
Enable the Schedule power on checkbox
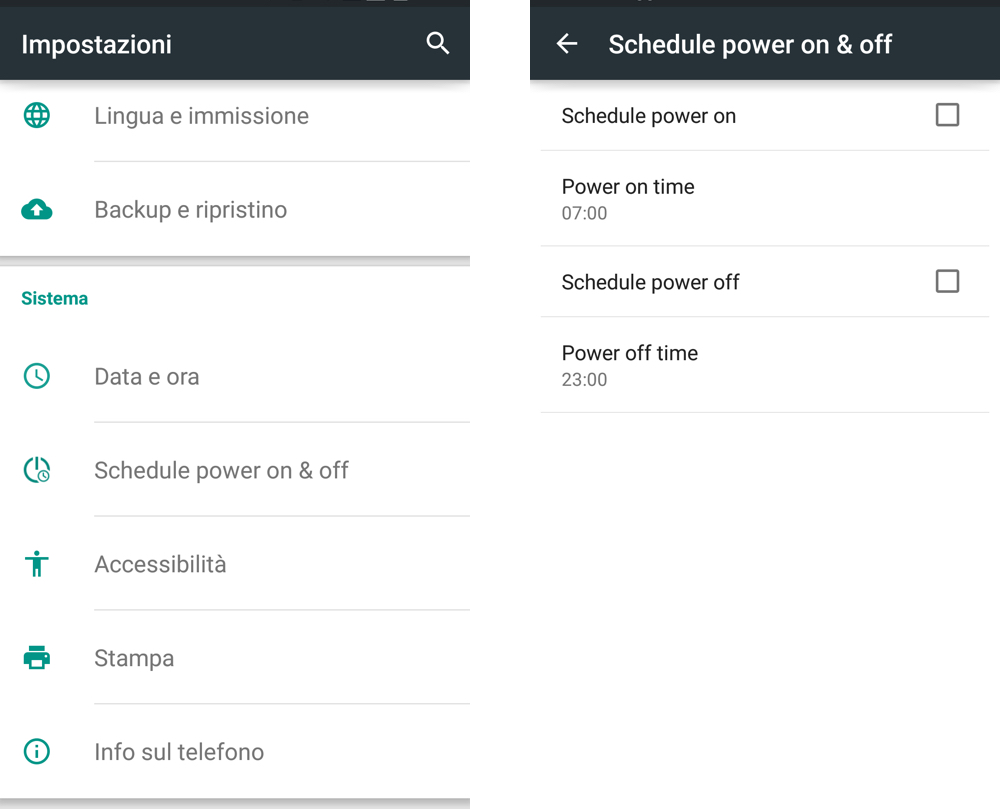tap(947, 115)
